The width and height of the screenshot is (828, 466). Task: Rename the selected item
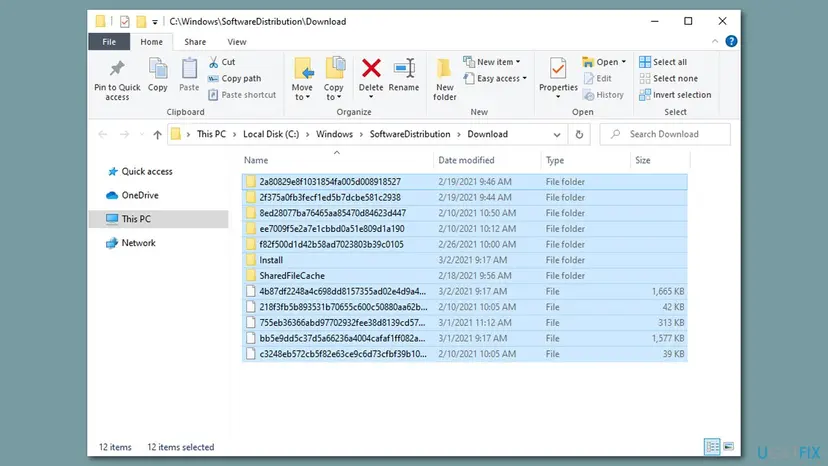pos(404,75)
